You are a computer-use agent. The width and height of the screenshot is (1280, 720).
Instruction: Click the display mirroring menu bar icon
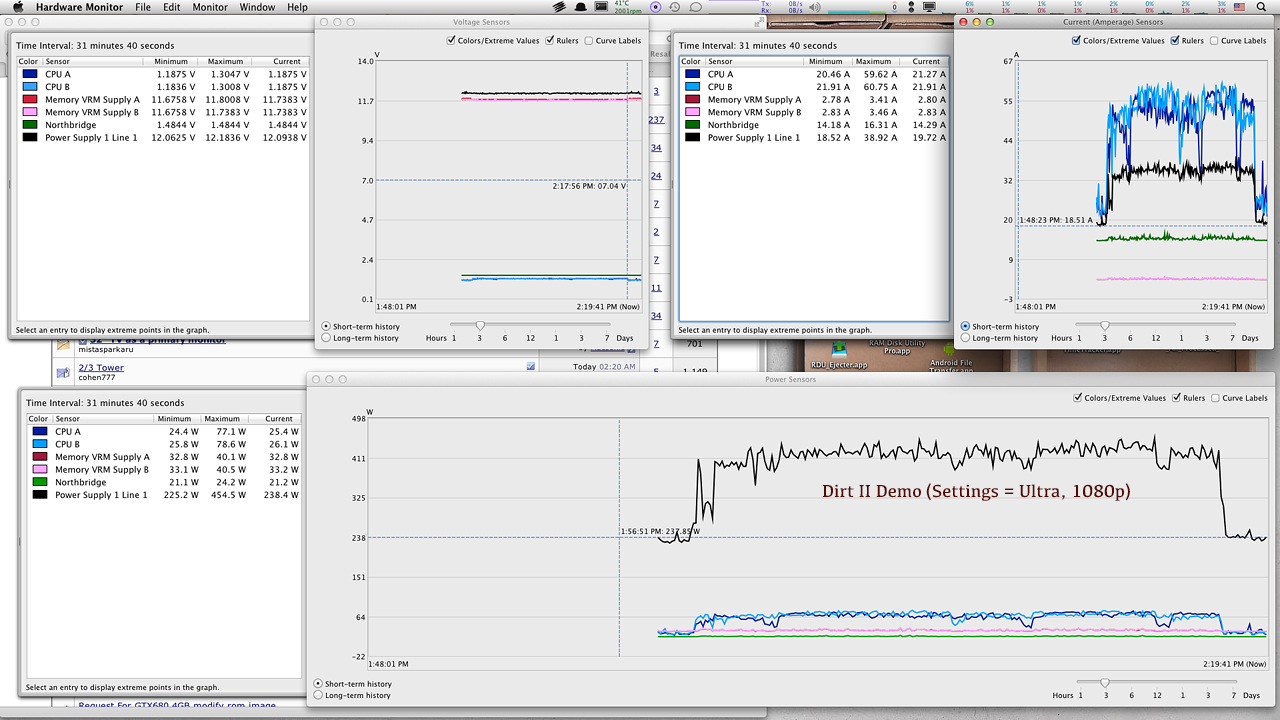coord(929,7)
